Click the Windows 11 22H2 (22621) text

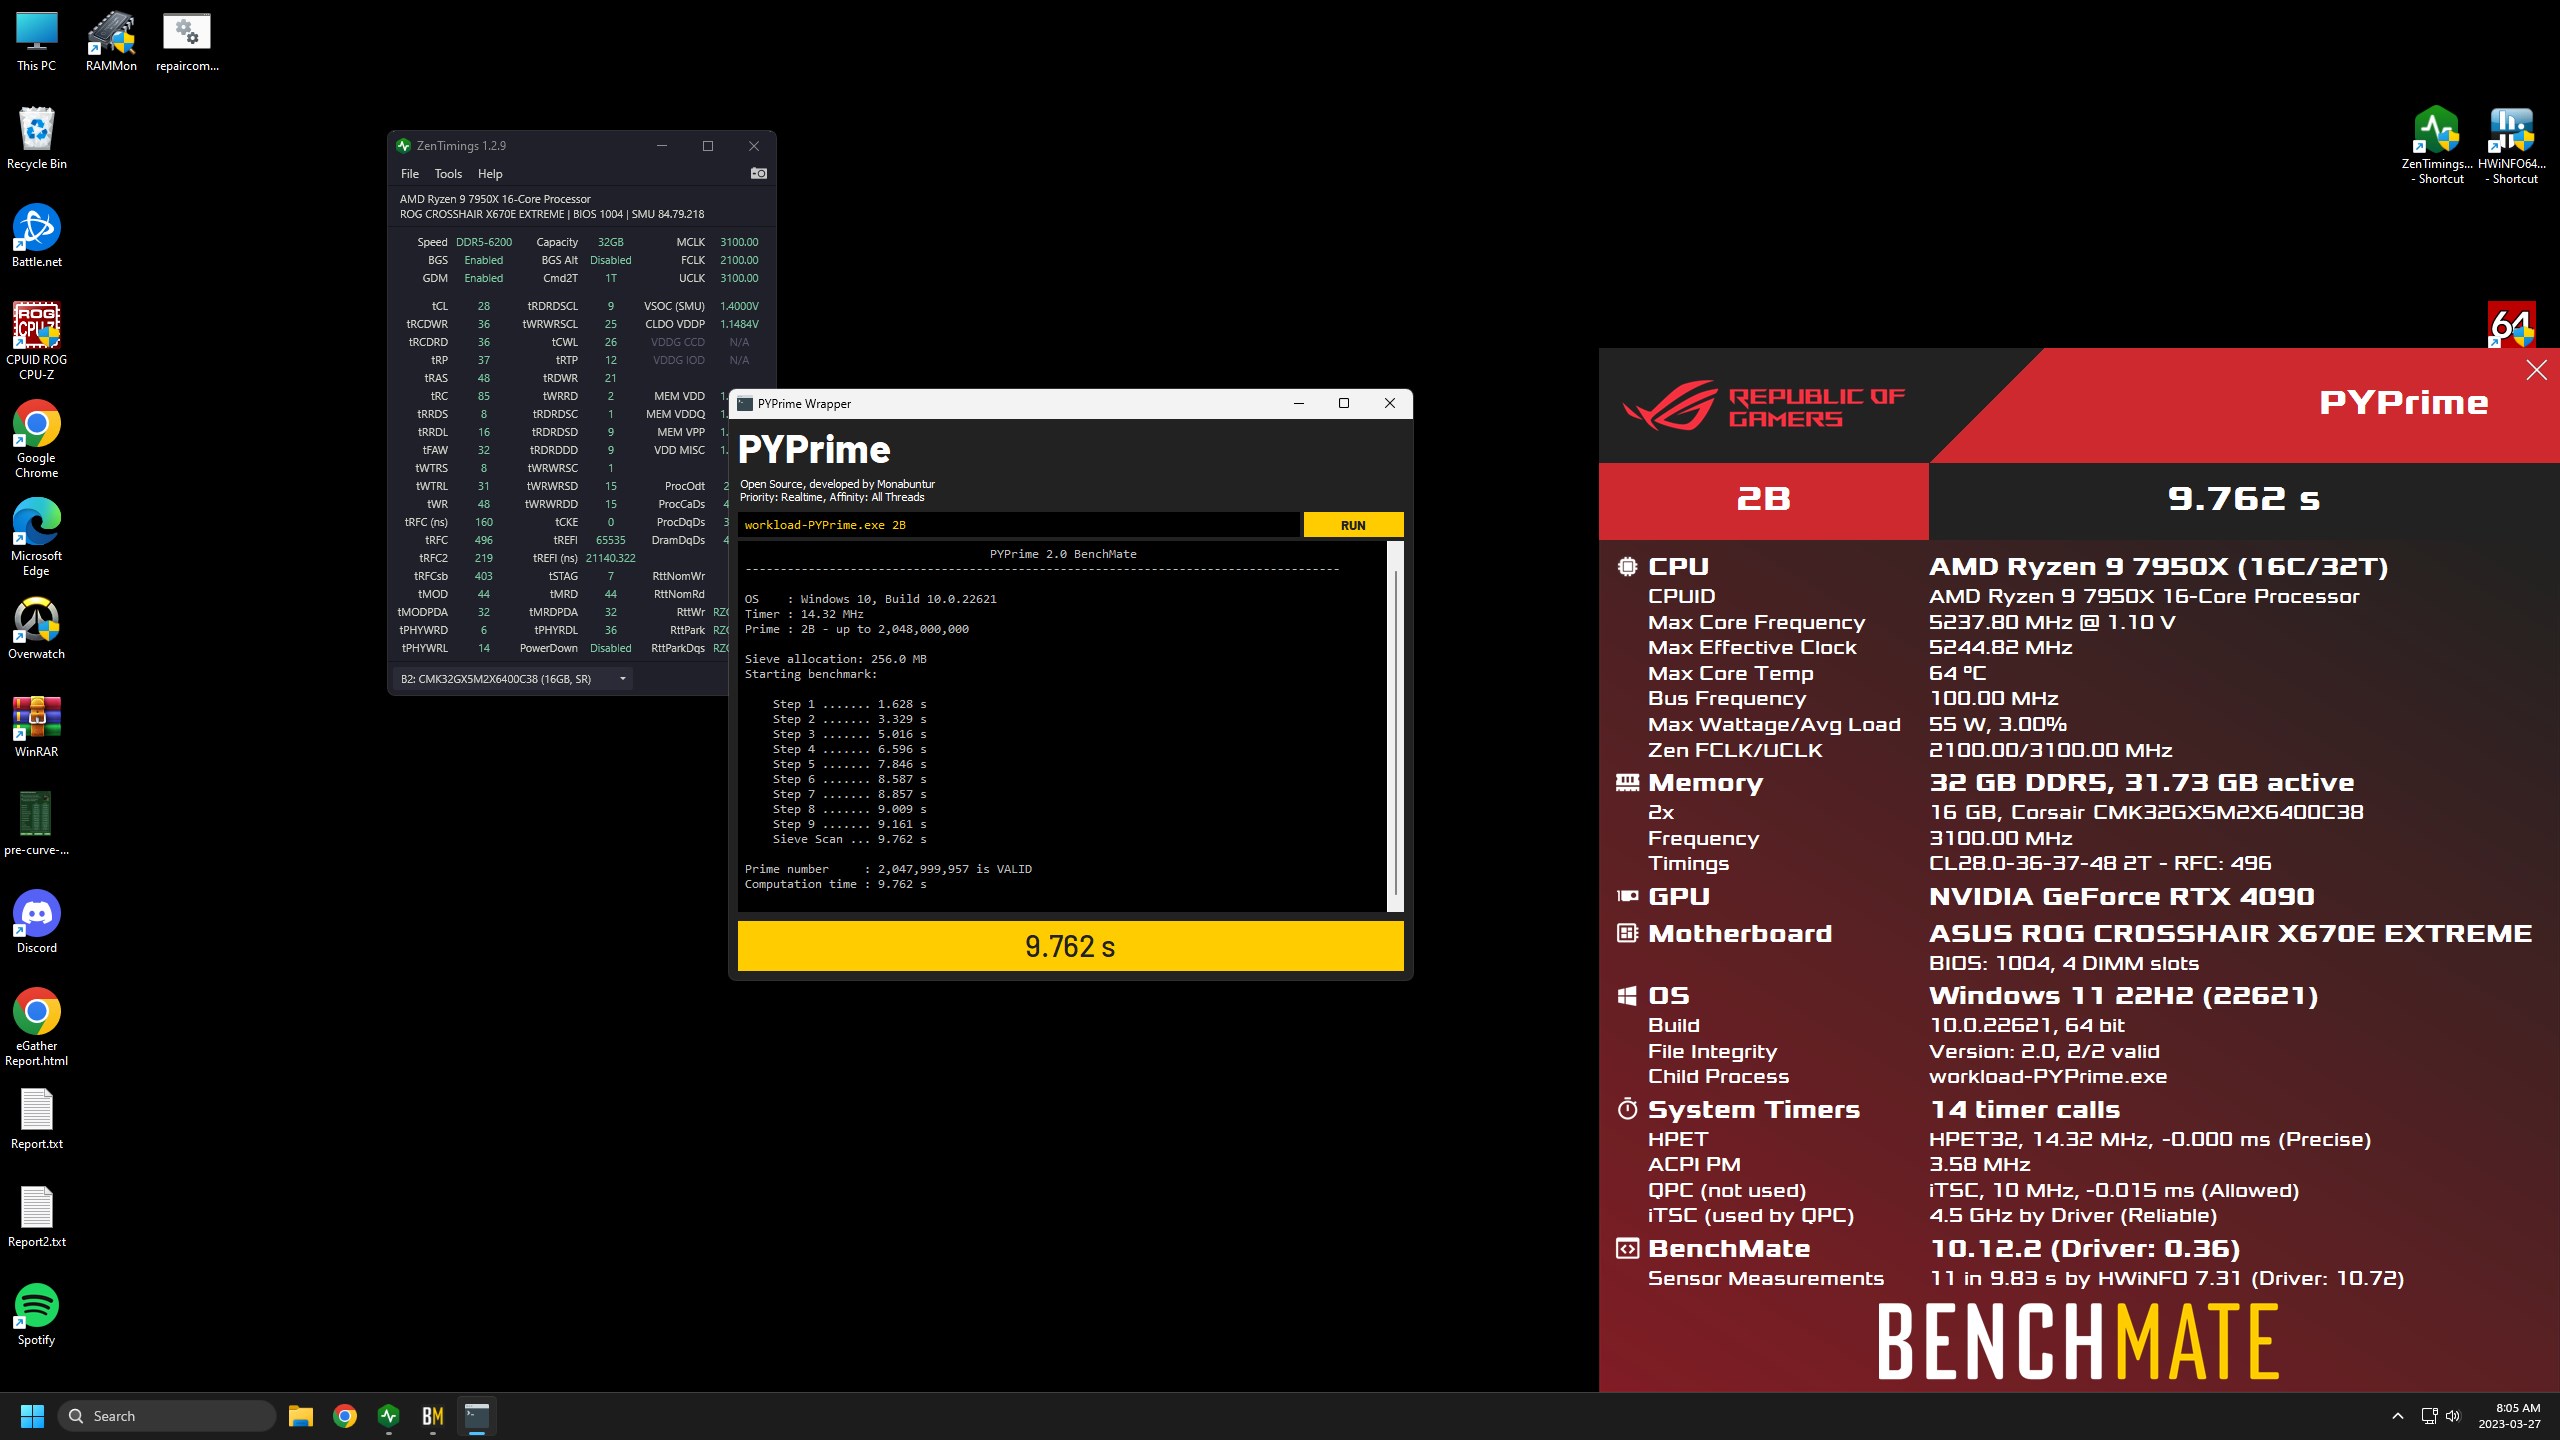(x=2123, y=996)
